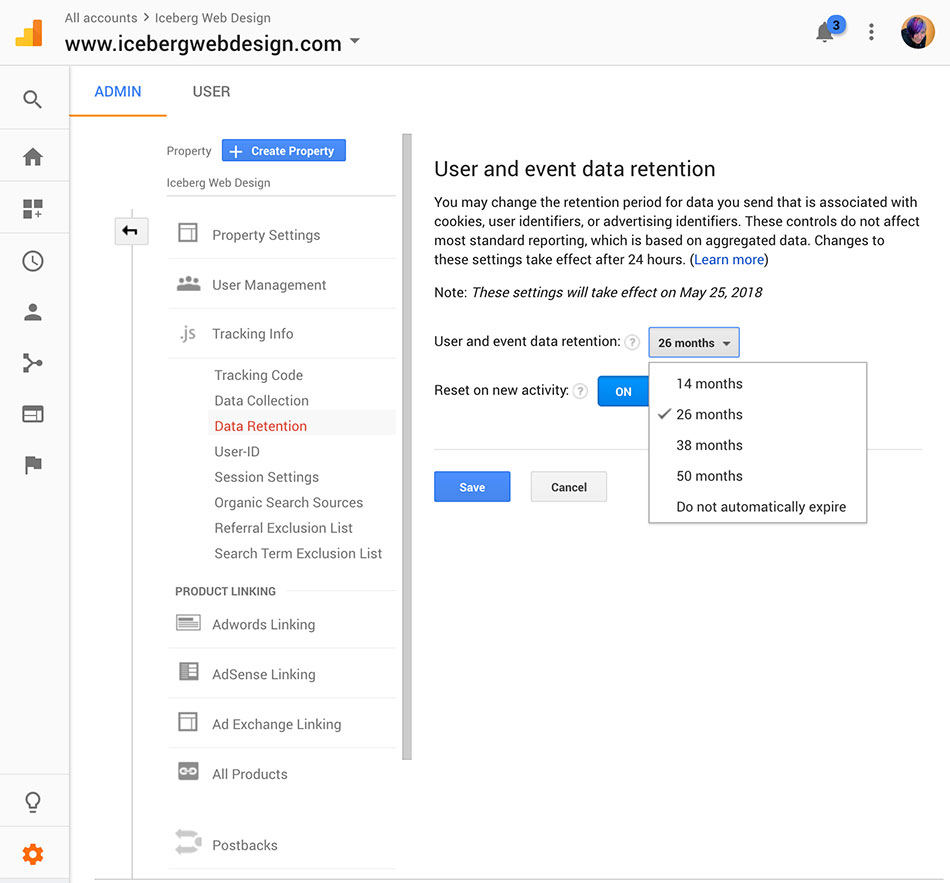The width and height of the screenshot is (950, 883).
Task: Click 'Iceberg Web Design' property name text
Action: (x=218, y=182)
